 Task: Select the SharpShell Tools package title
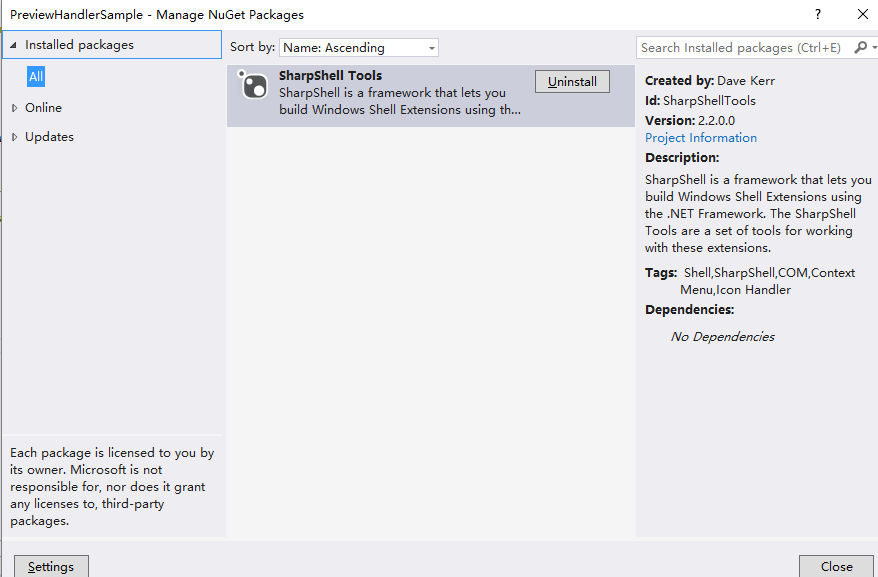point(330,76)
